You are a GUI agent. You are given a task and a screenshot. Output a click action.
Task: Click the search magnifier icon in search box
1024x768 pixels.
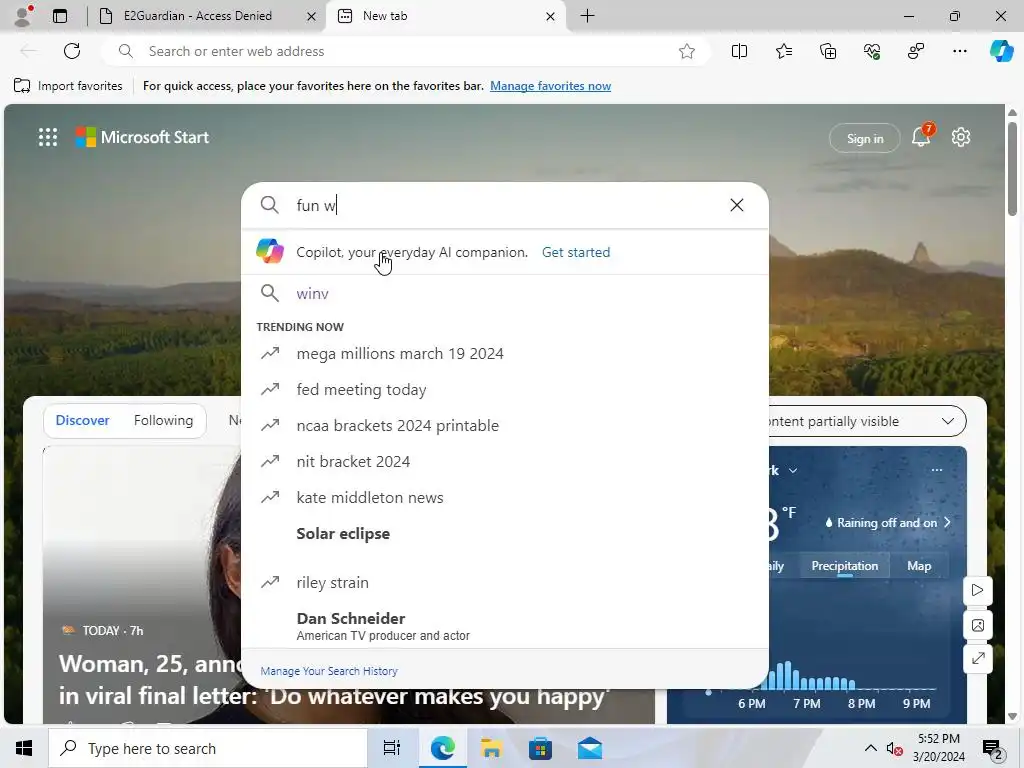point(270,205)
